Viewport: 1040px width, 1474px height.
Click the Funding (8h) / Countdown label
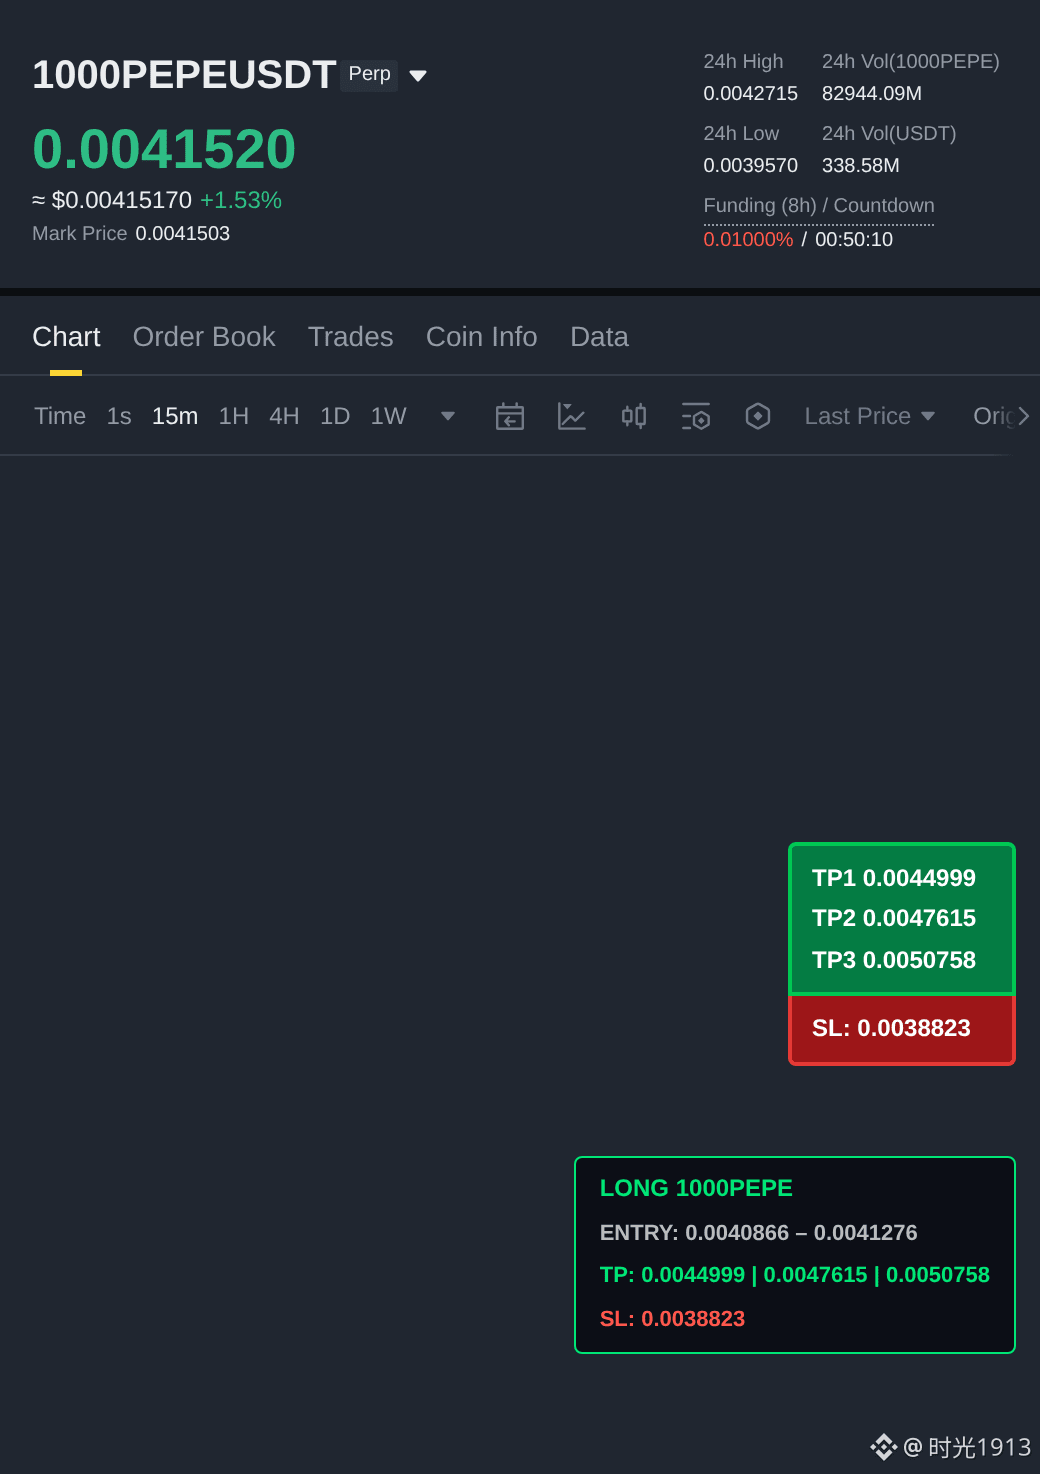[x=819, y=205]
